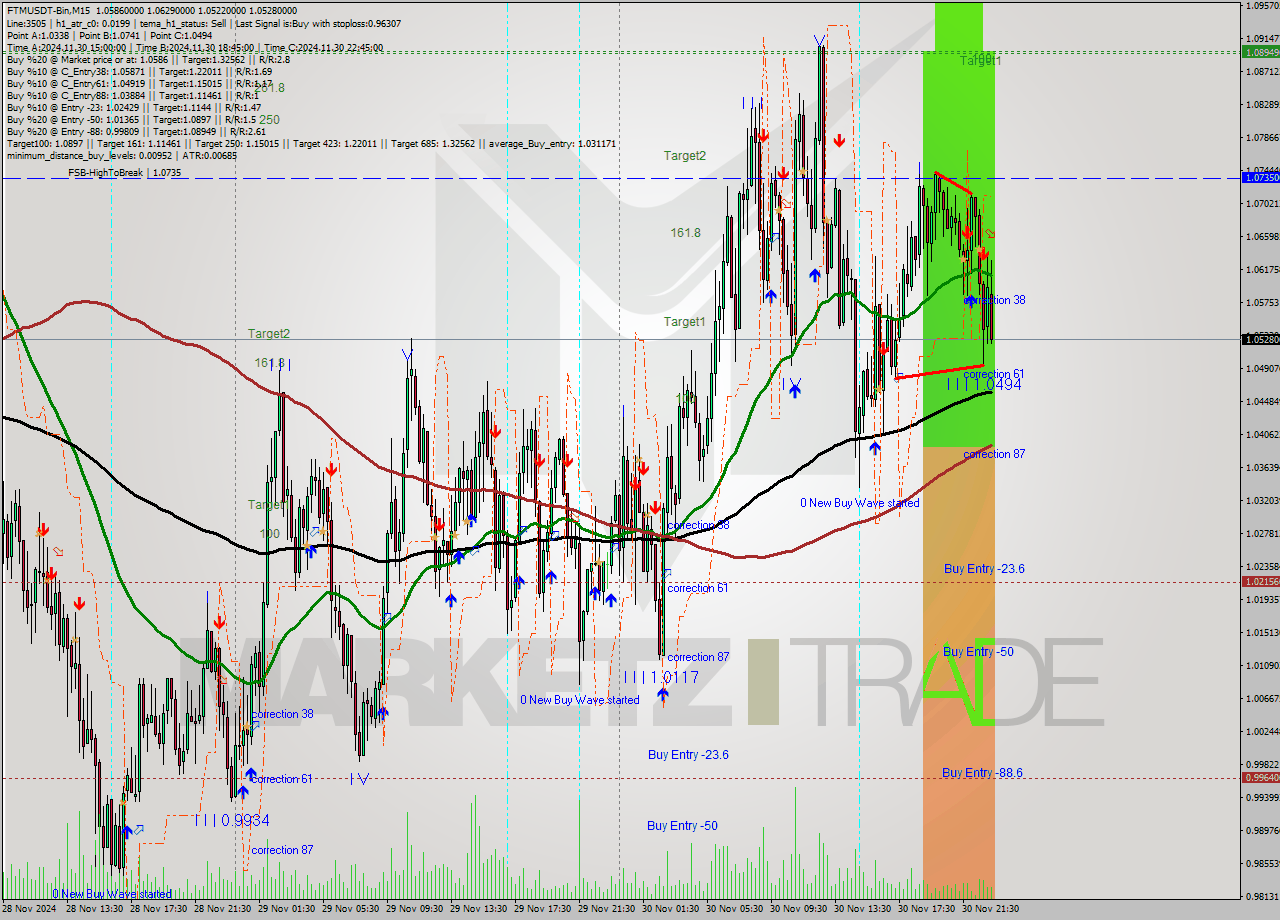Click the 1.0828 price axis tick
This screenshot has height=920, width=1280.
tap(1263, 104)
